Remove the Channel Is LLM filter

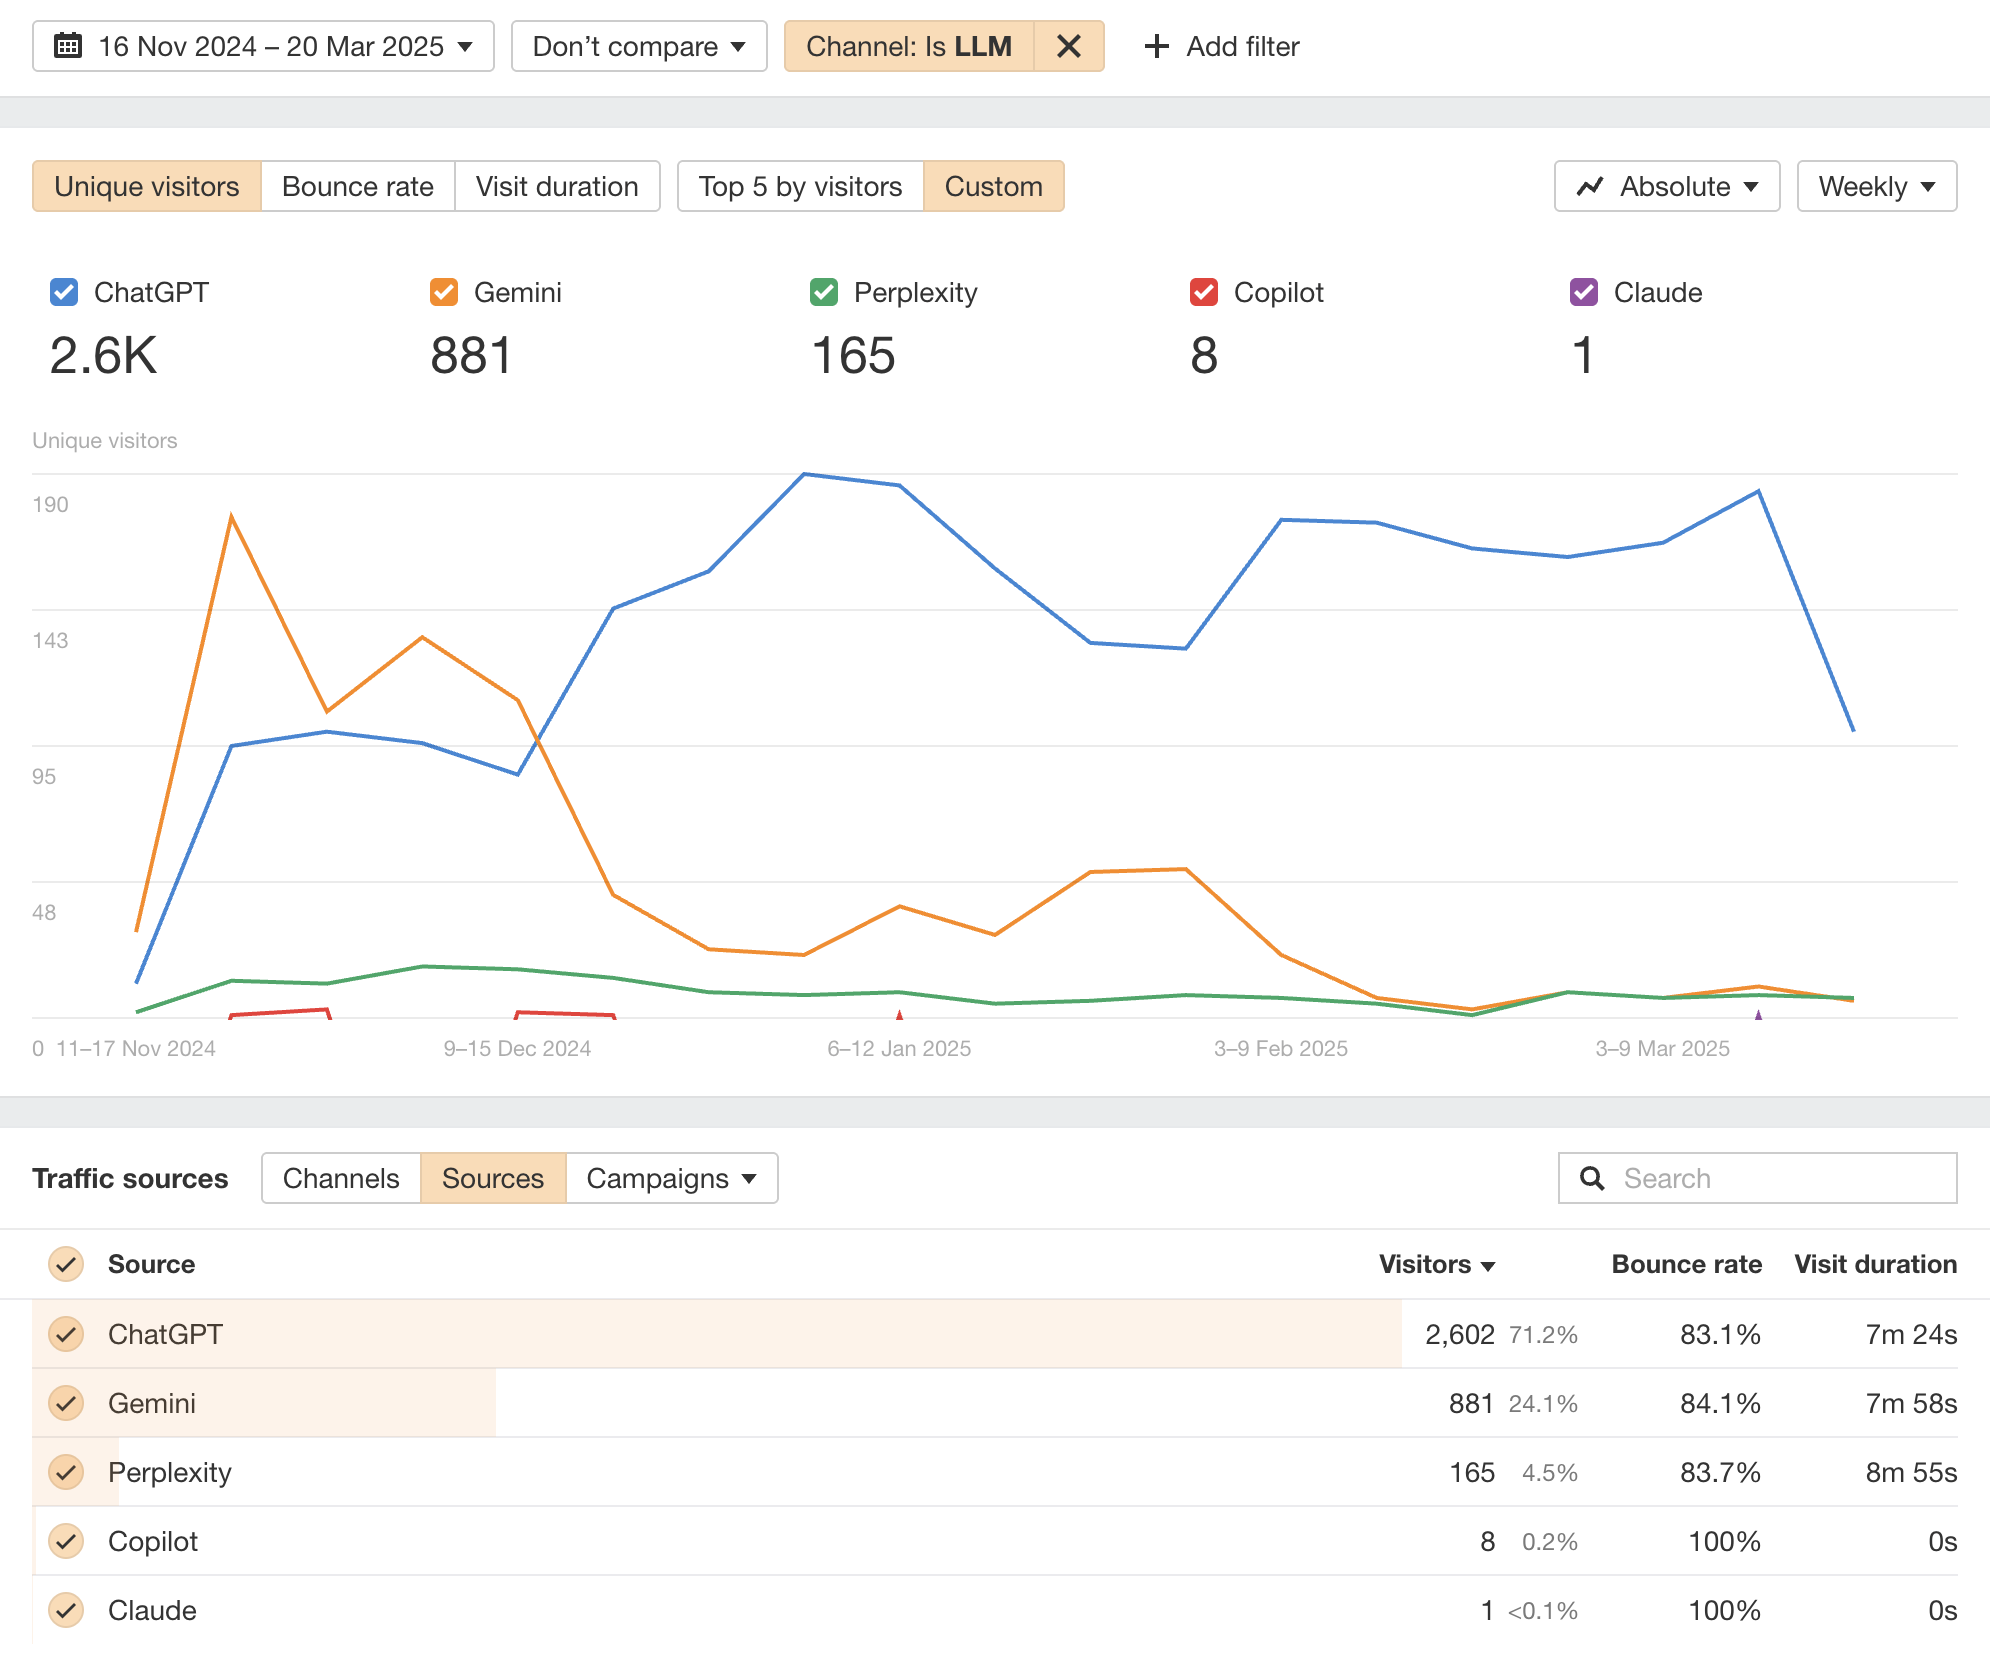(x=1068, y=46)
